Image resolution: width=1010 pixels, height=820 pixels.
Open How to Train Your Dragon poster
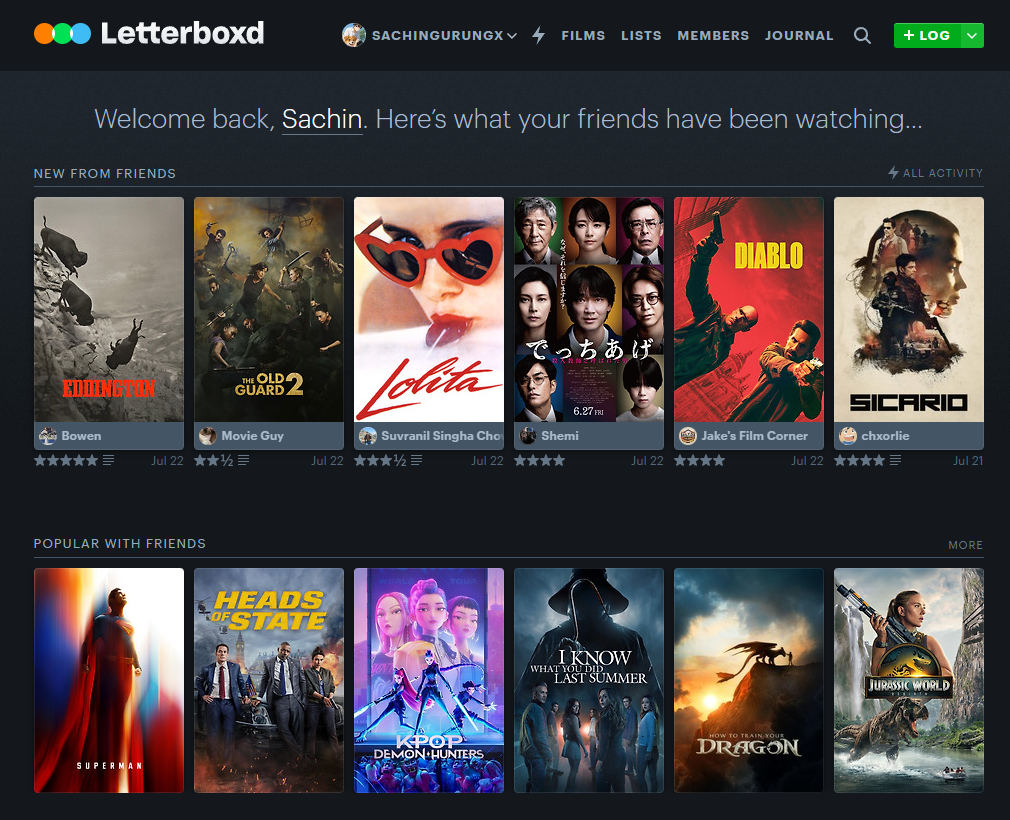[748, 680]
